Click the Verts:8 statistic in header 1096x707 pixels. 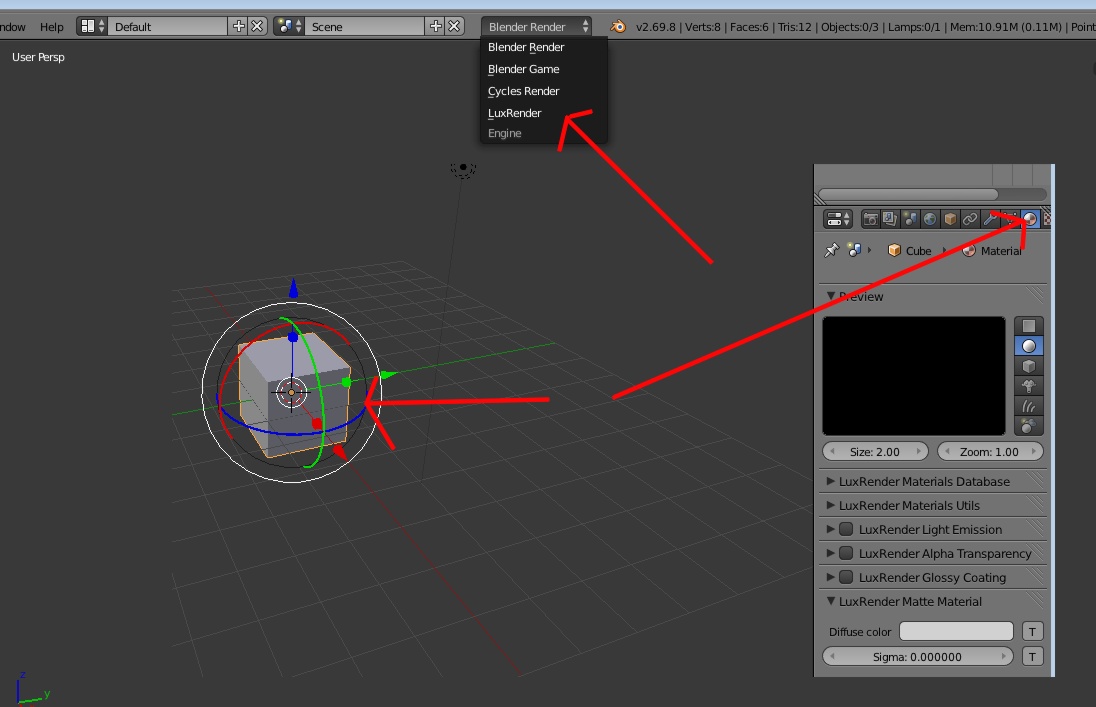[x=702, y=27]
